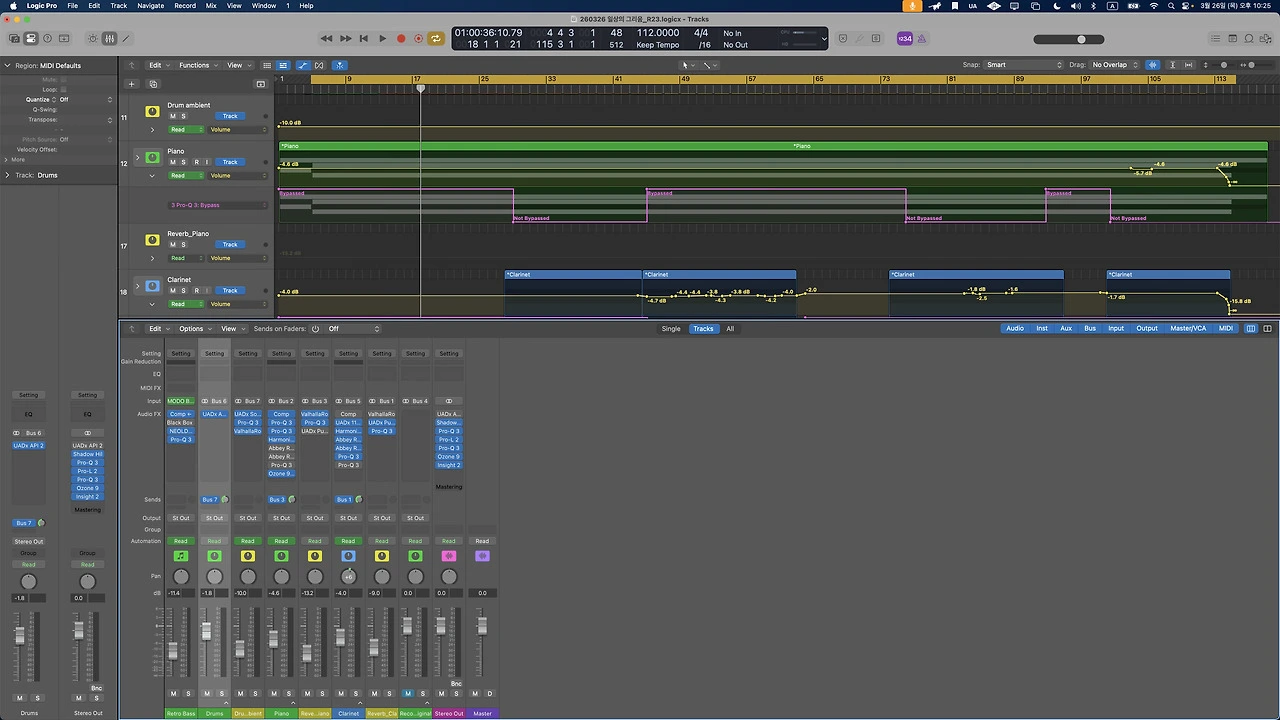This screenshot has width=1280, height=720.
Task: Solo the Clarinet track in header
Action: tap(183, 291)
